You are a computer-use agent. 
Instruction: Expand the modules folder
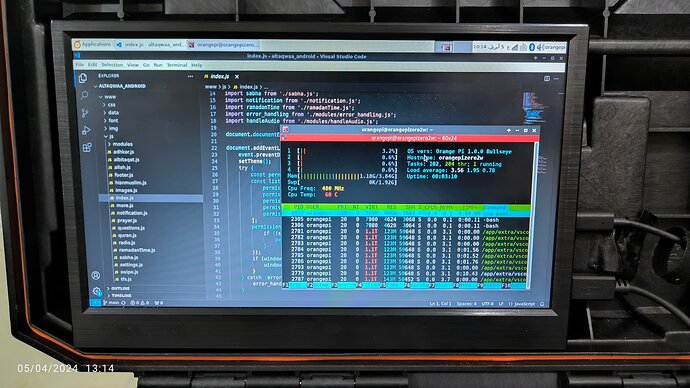click(x=120, y=144)
